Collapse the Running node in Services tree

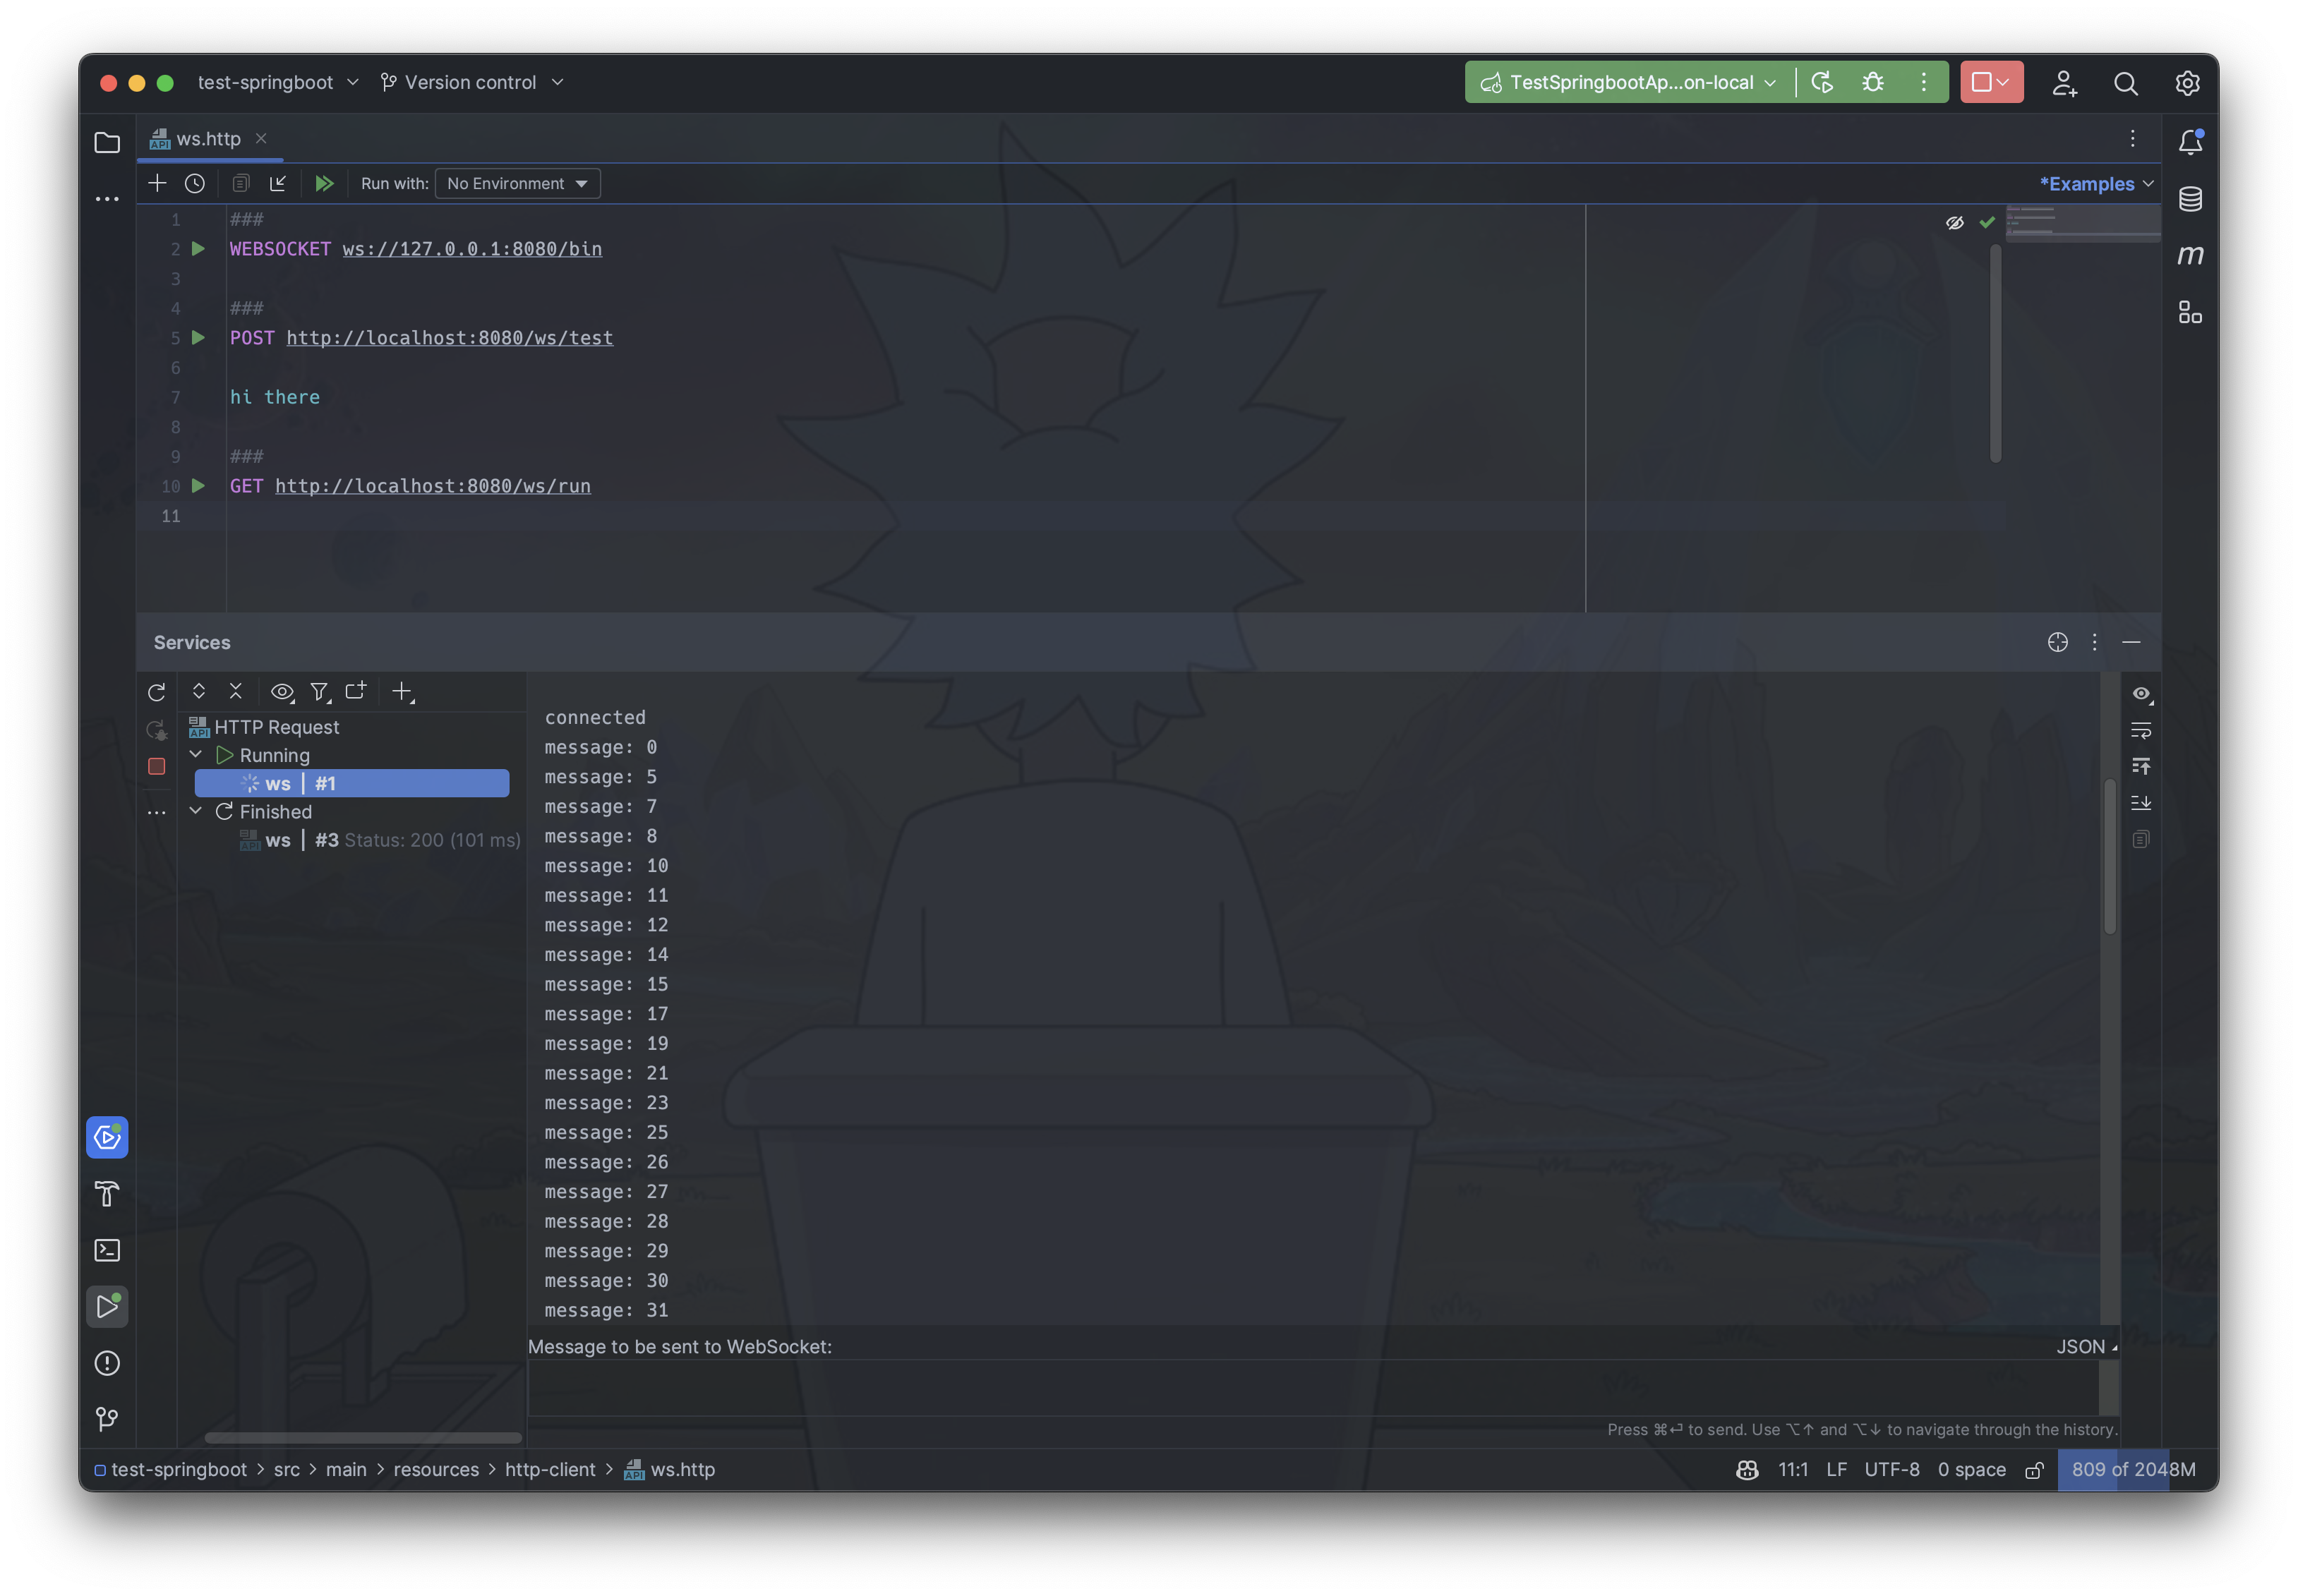(x=196, y=755)
